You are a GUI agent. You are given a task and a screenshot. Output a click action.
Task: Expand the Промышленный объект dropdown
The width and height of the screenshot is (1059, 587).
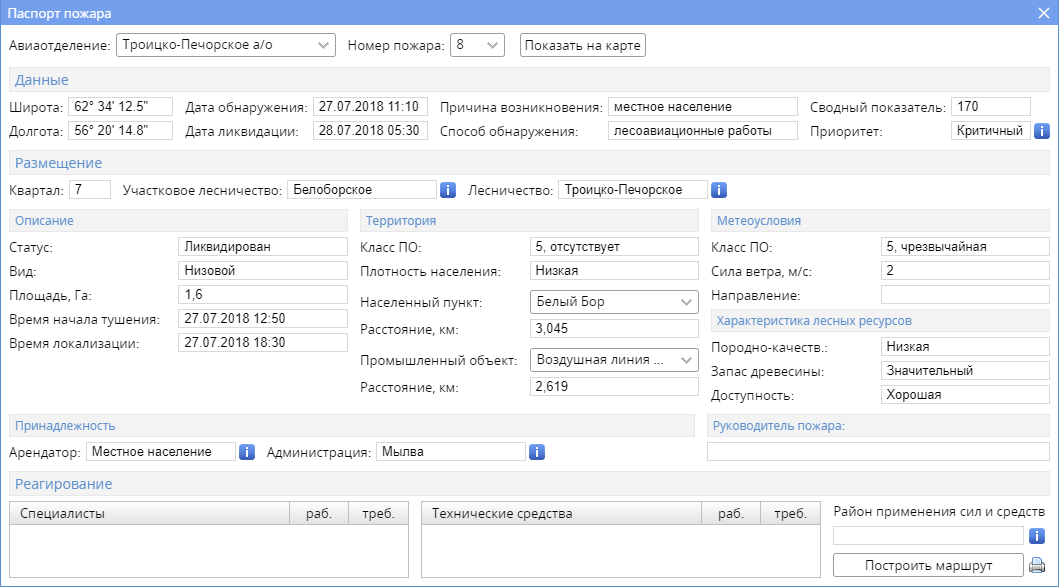pyautogui.click(x=614, y=360)
